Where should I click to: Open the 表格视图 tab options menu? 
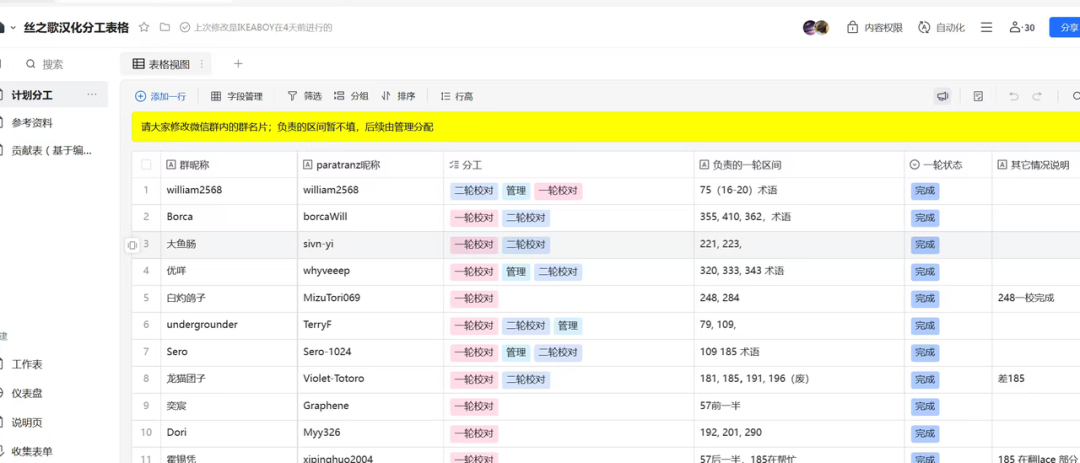202,64
